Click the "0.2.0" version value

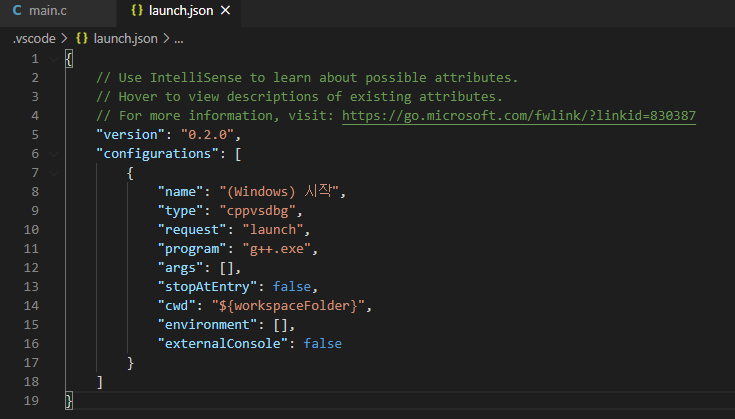pos(207,135)
